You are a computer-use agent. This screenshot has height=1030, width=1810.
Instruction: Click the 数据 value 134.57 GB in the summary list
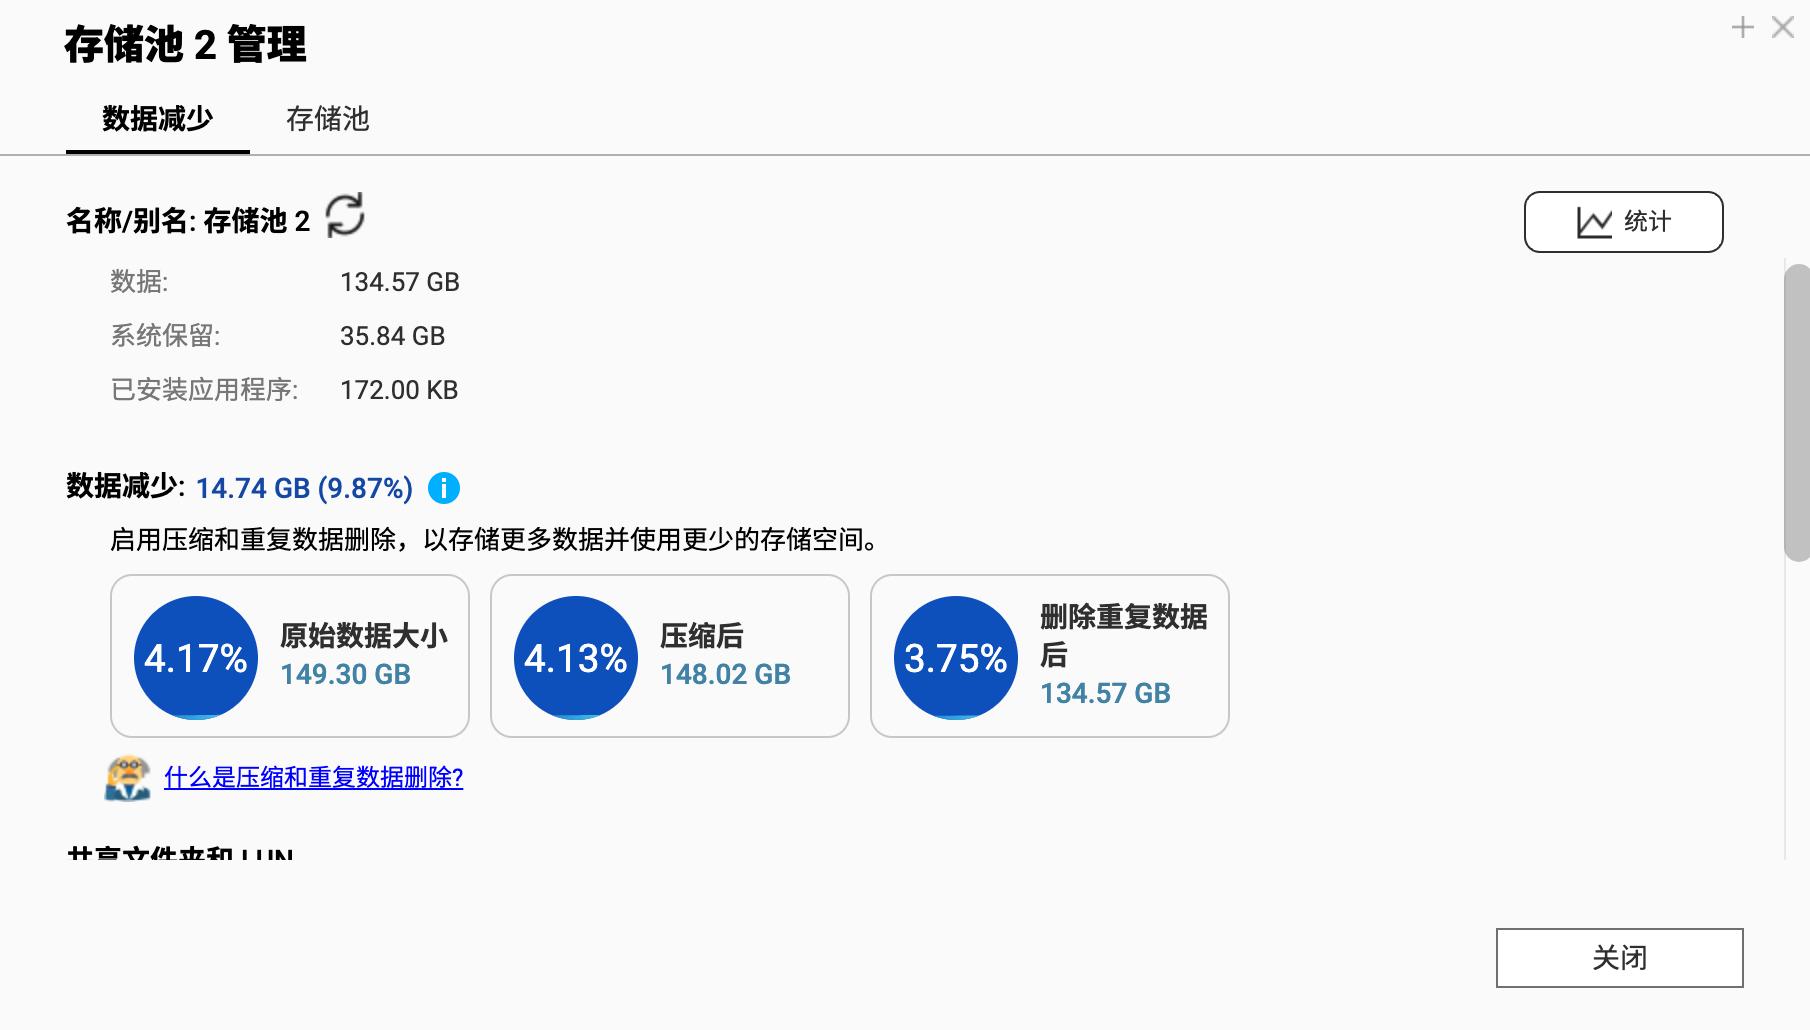point(399,282)
